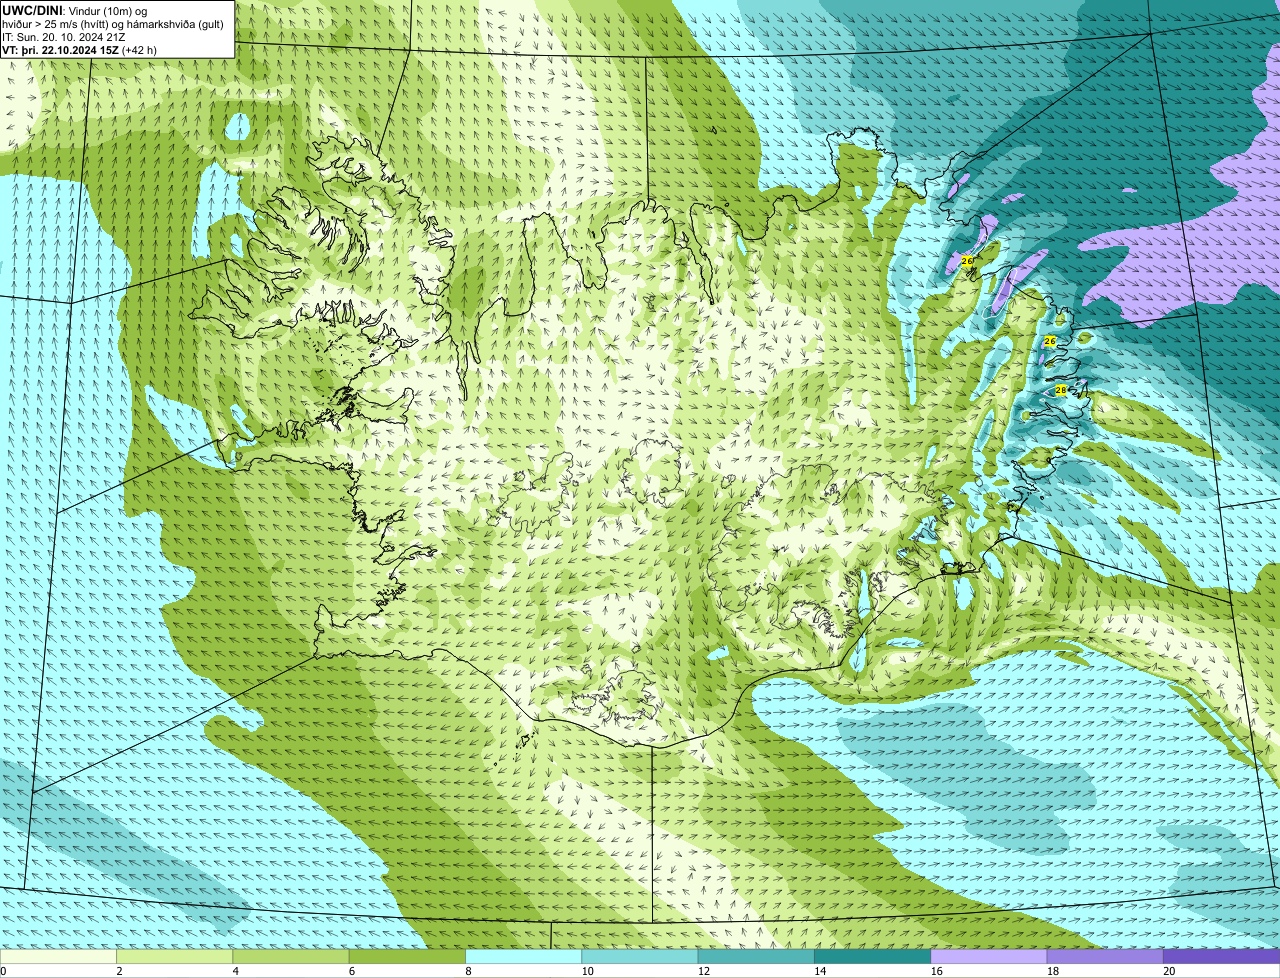Click the legend tick label '16'
Viewport: 1280px width, 978px height.
click(936, 971)
